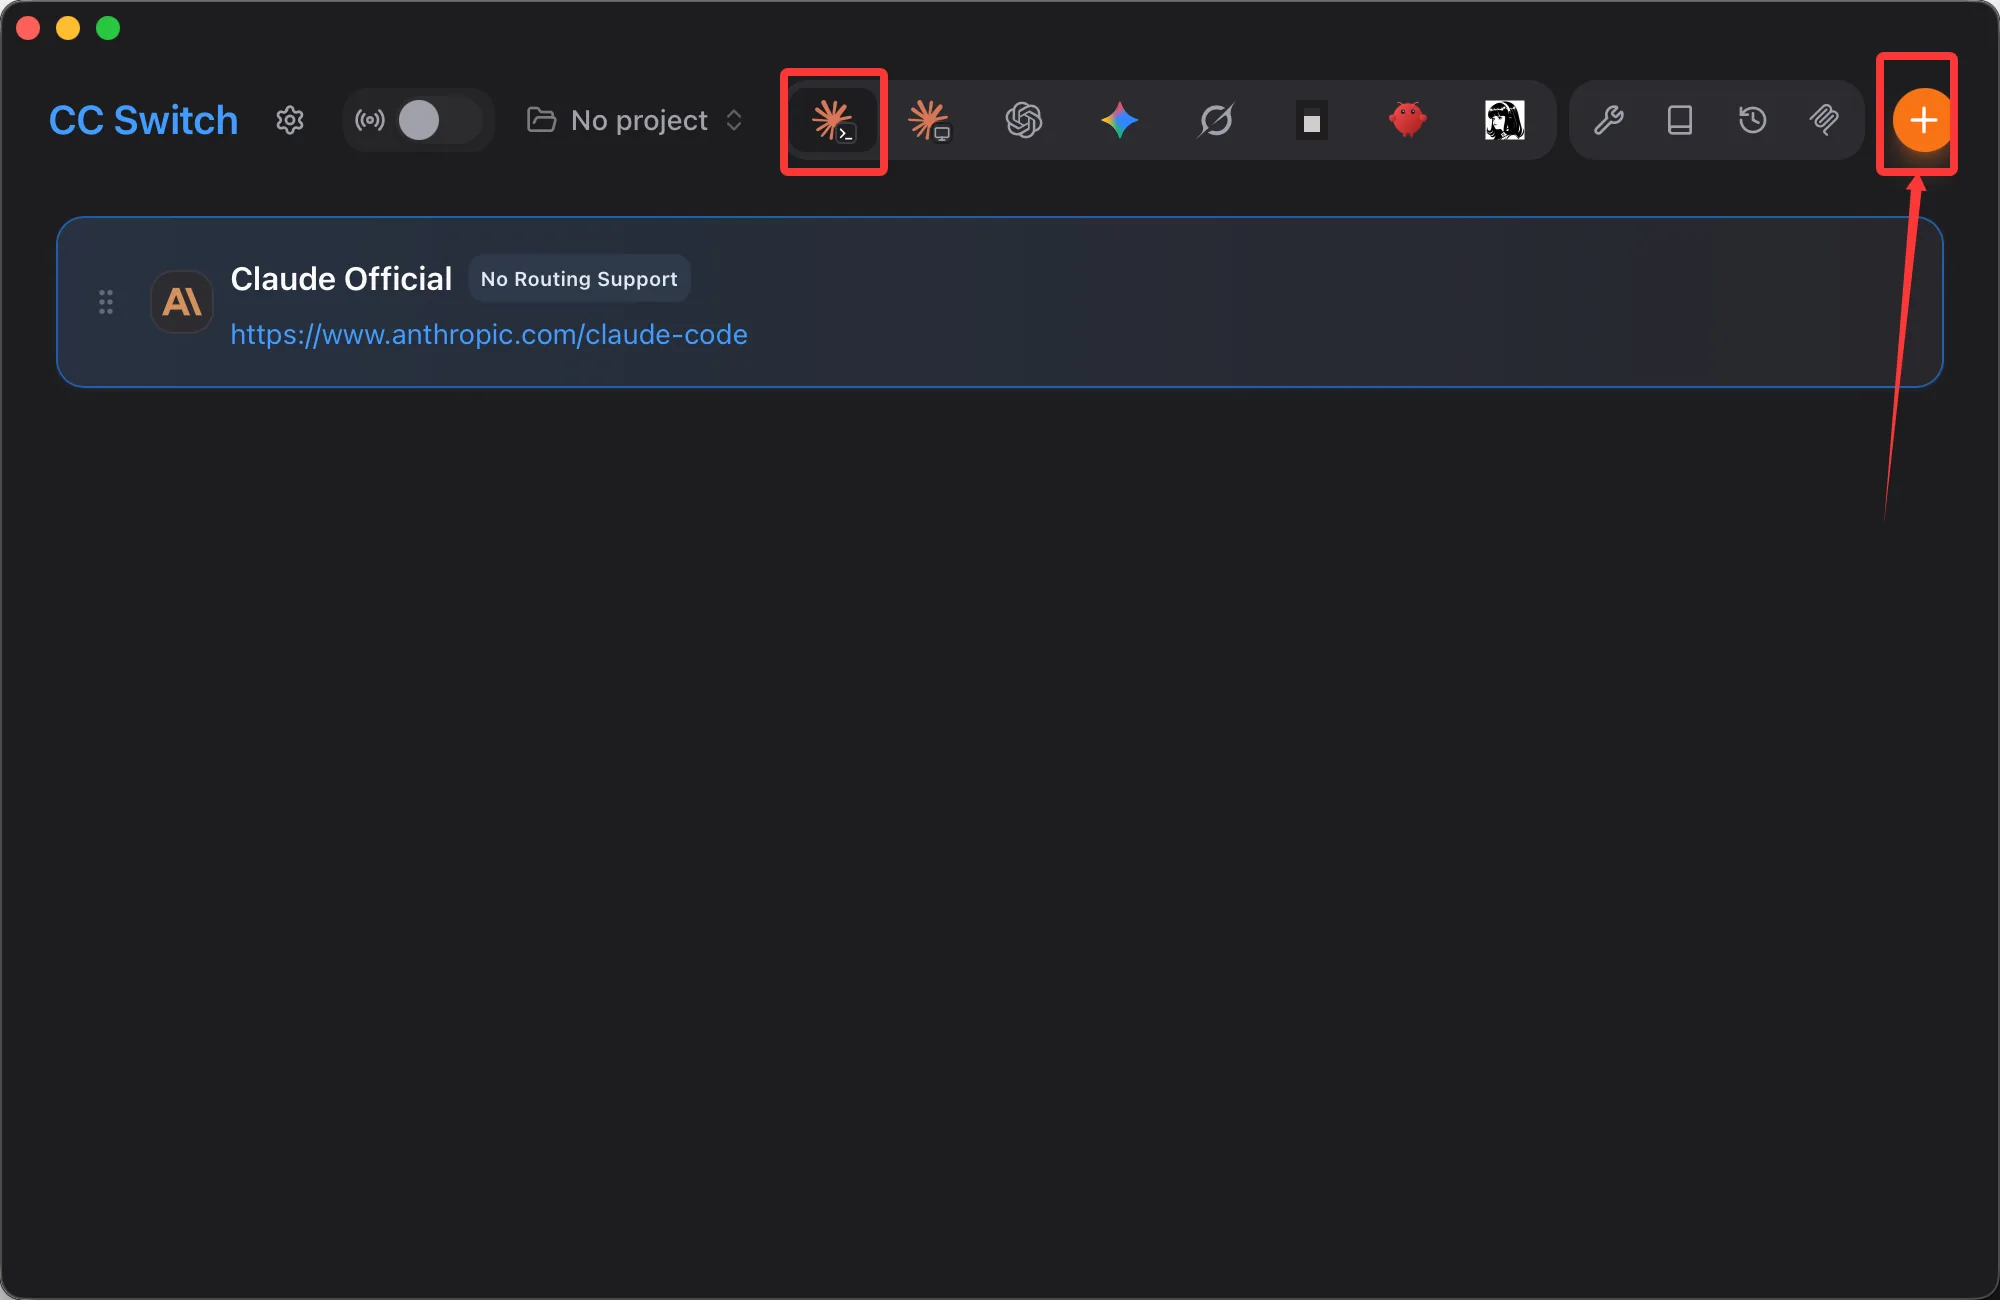Select the Claude Code terminal app icon

coord(833,120)
